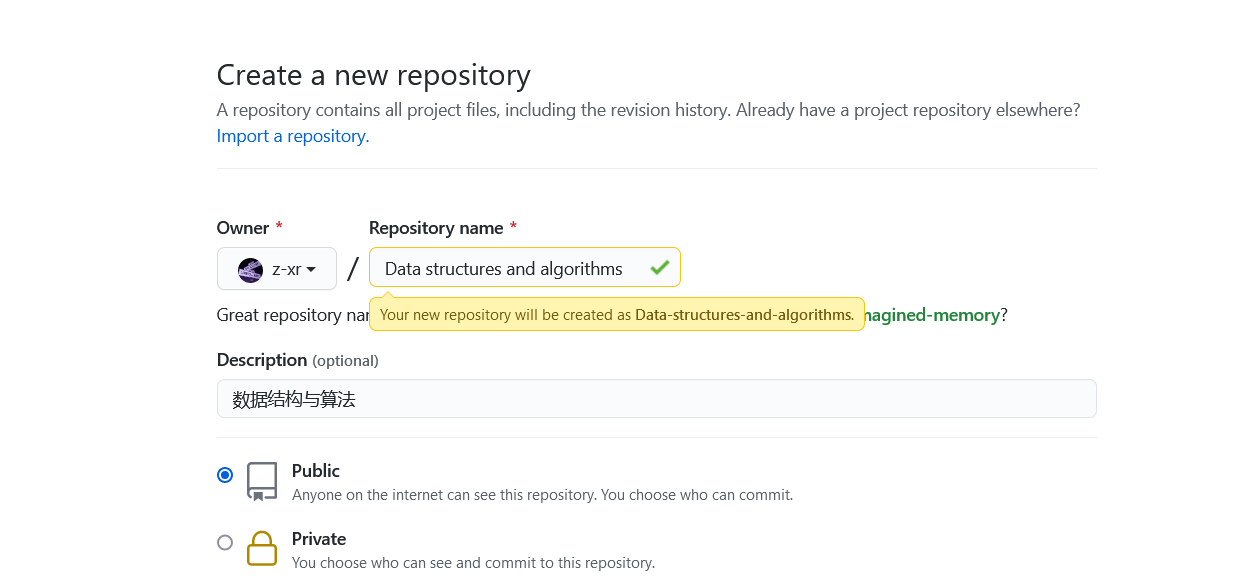Expand the caret arrow next to z-xr
Screen dimensions: 1243x581
[311, 270]
